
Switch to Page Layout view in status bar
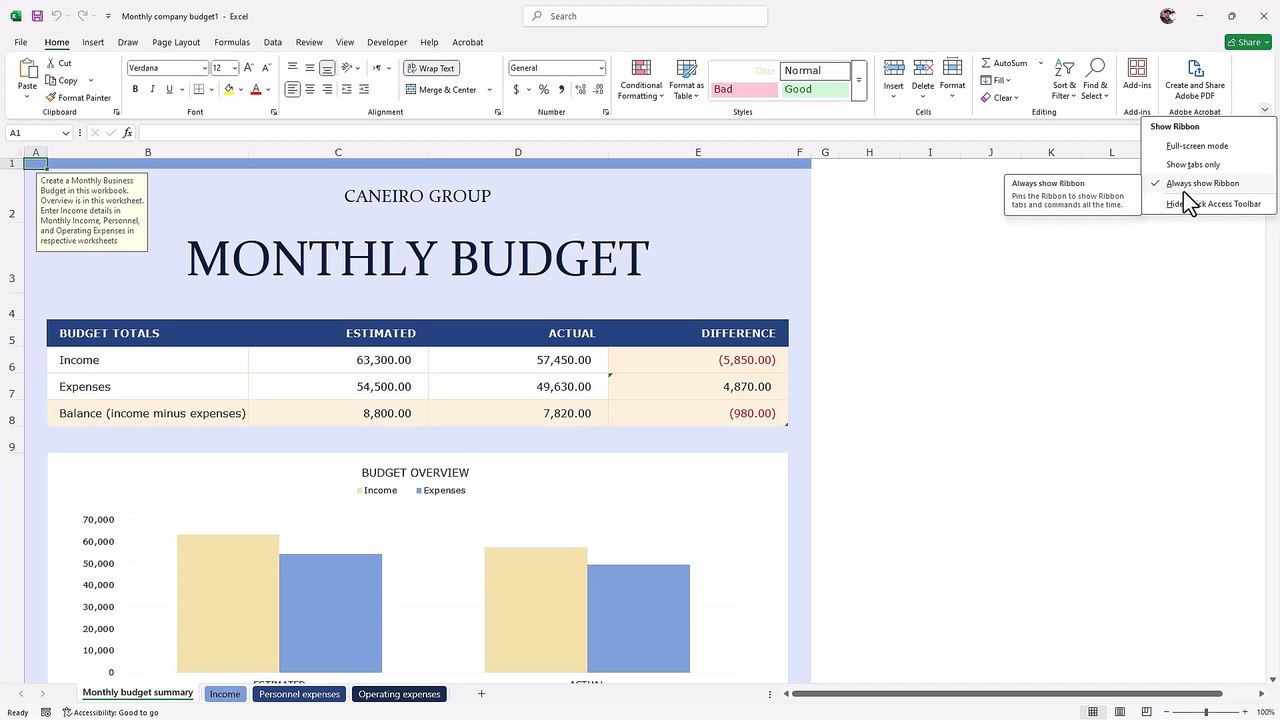click(1120, 712)
